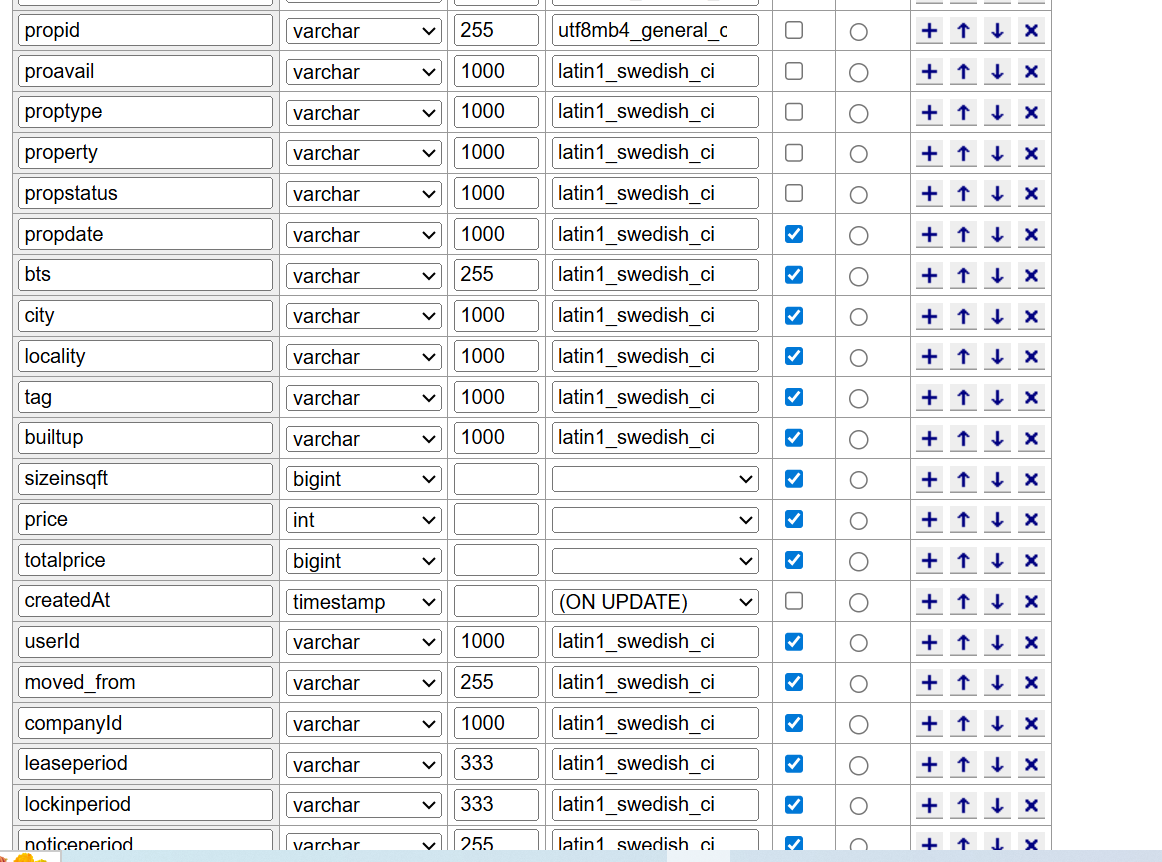This screenshot has width=1162, height=862.
Task: Click the length field showing 333 for lockinperiod
Action: click(496, 804)
